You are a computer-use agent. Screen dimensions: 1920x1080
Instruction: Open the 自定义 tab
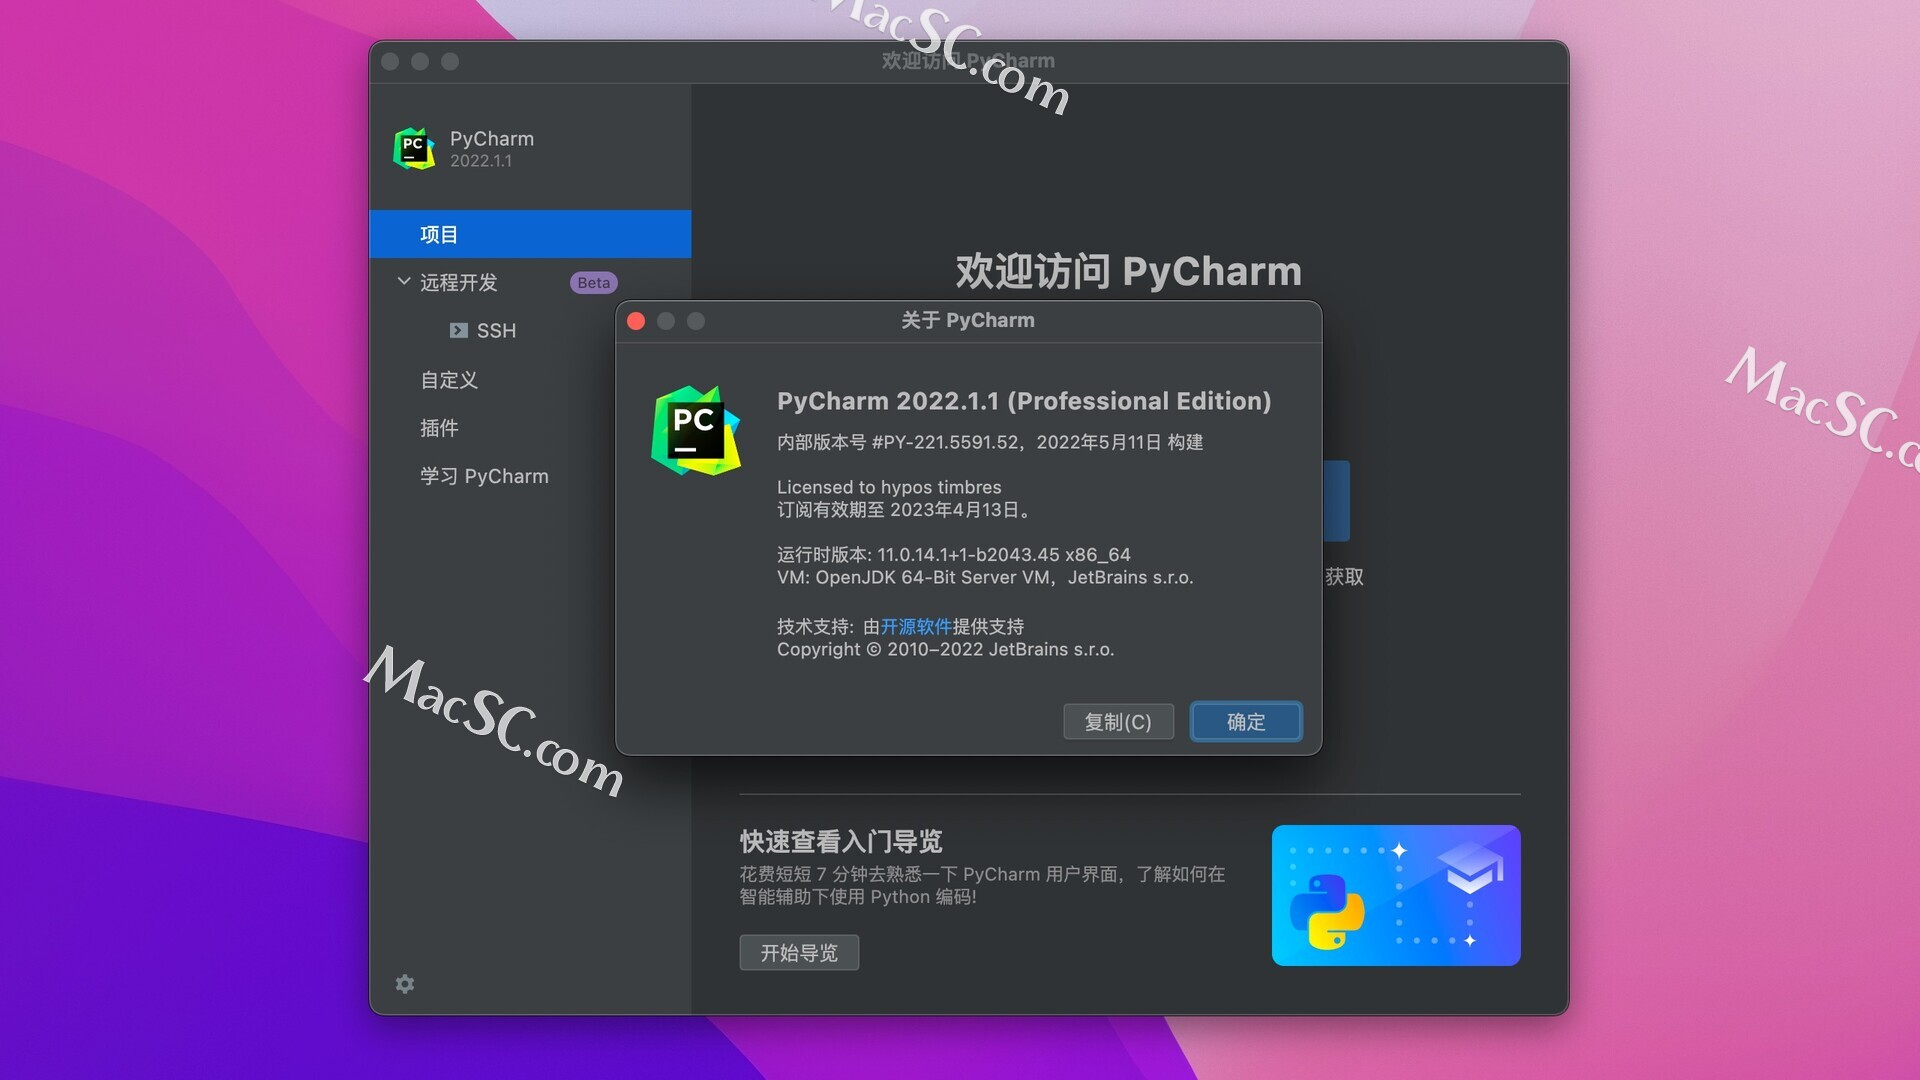pos(449,380)
